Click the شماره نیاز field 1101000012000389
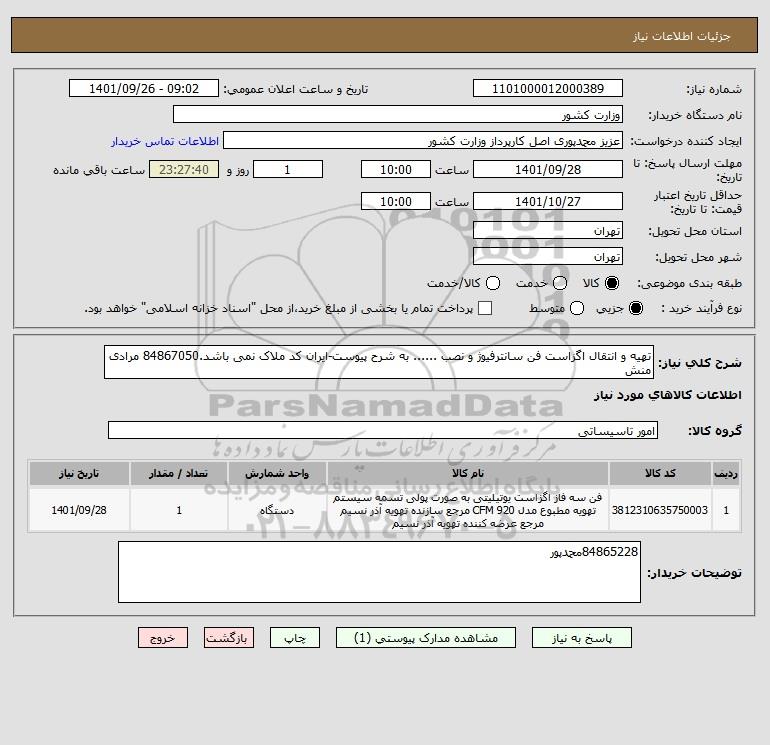The height and width of the screenshot is (745, 770). 548,89
